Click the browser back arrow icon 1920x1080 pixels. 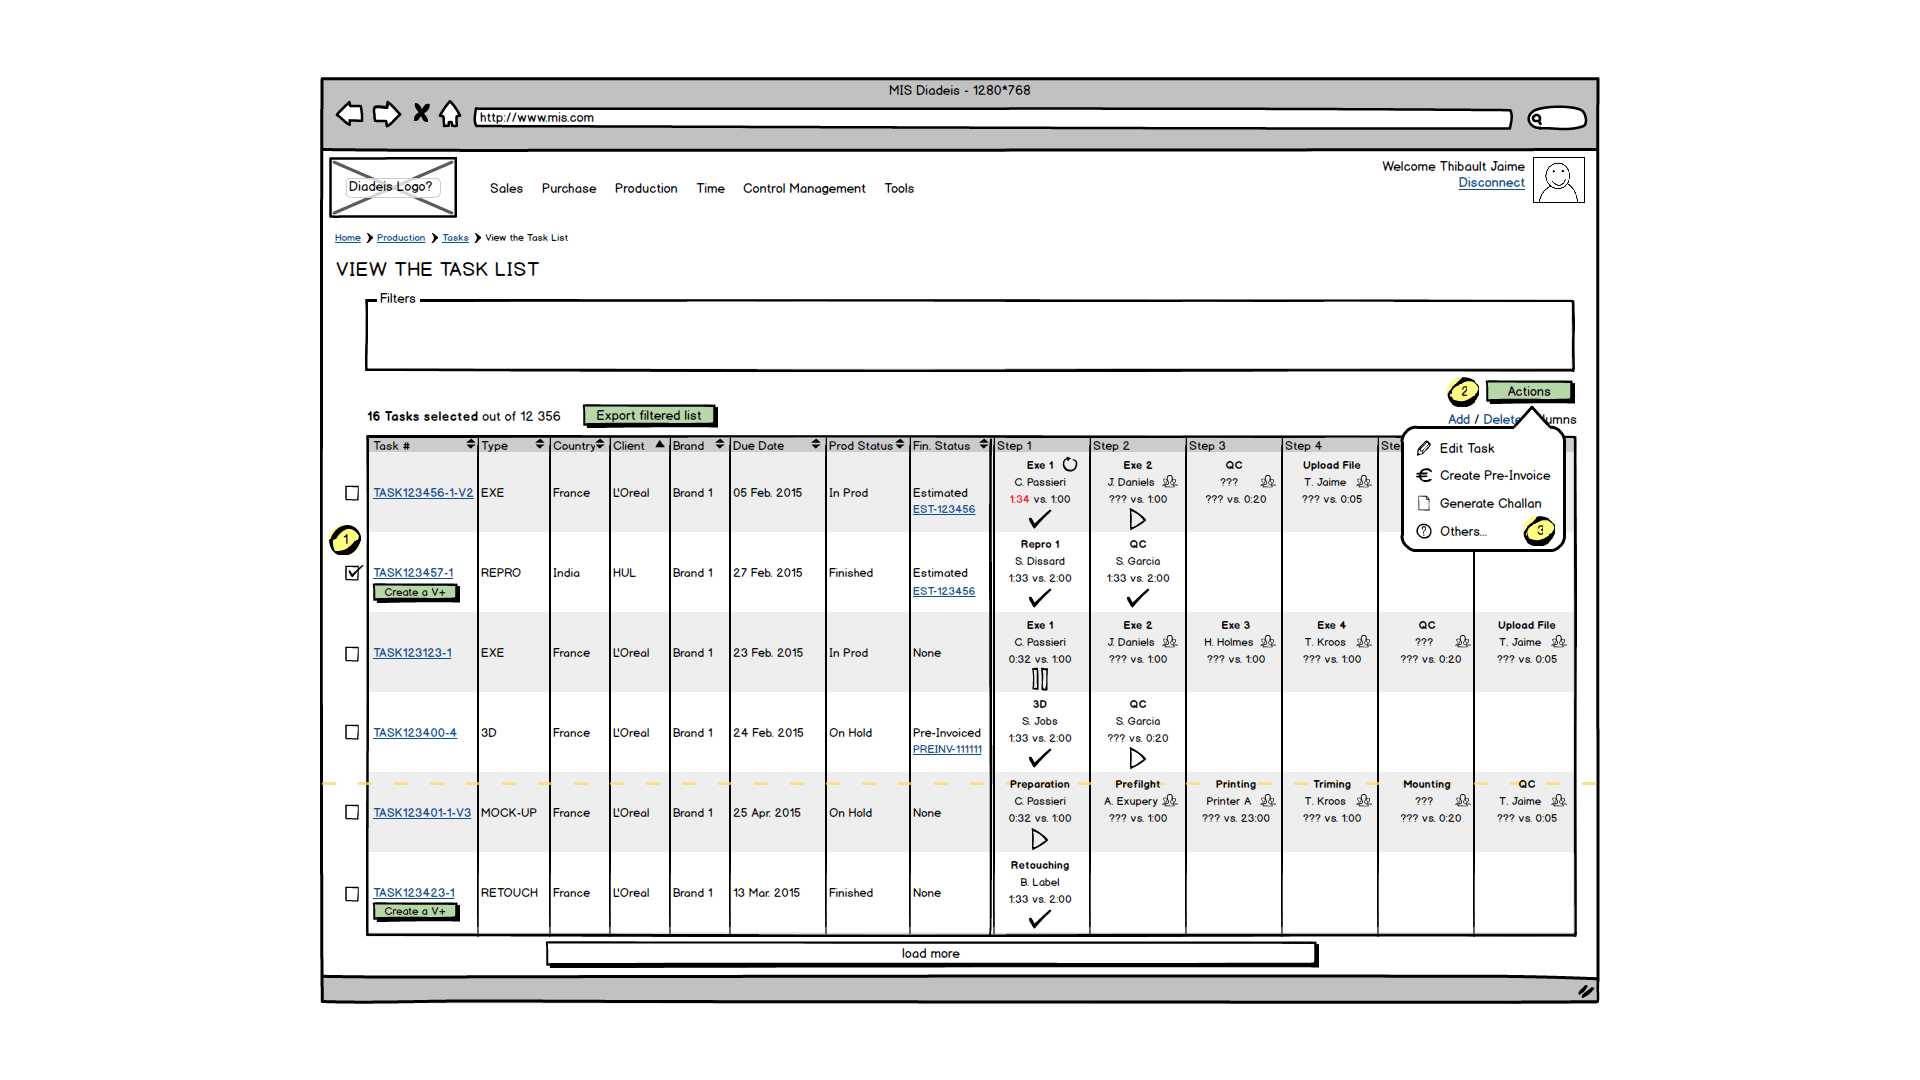coord(349,114)
